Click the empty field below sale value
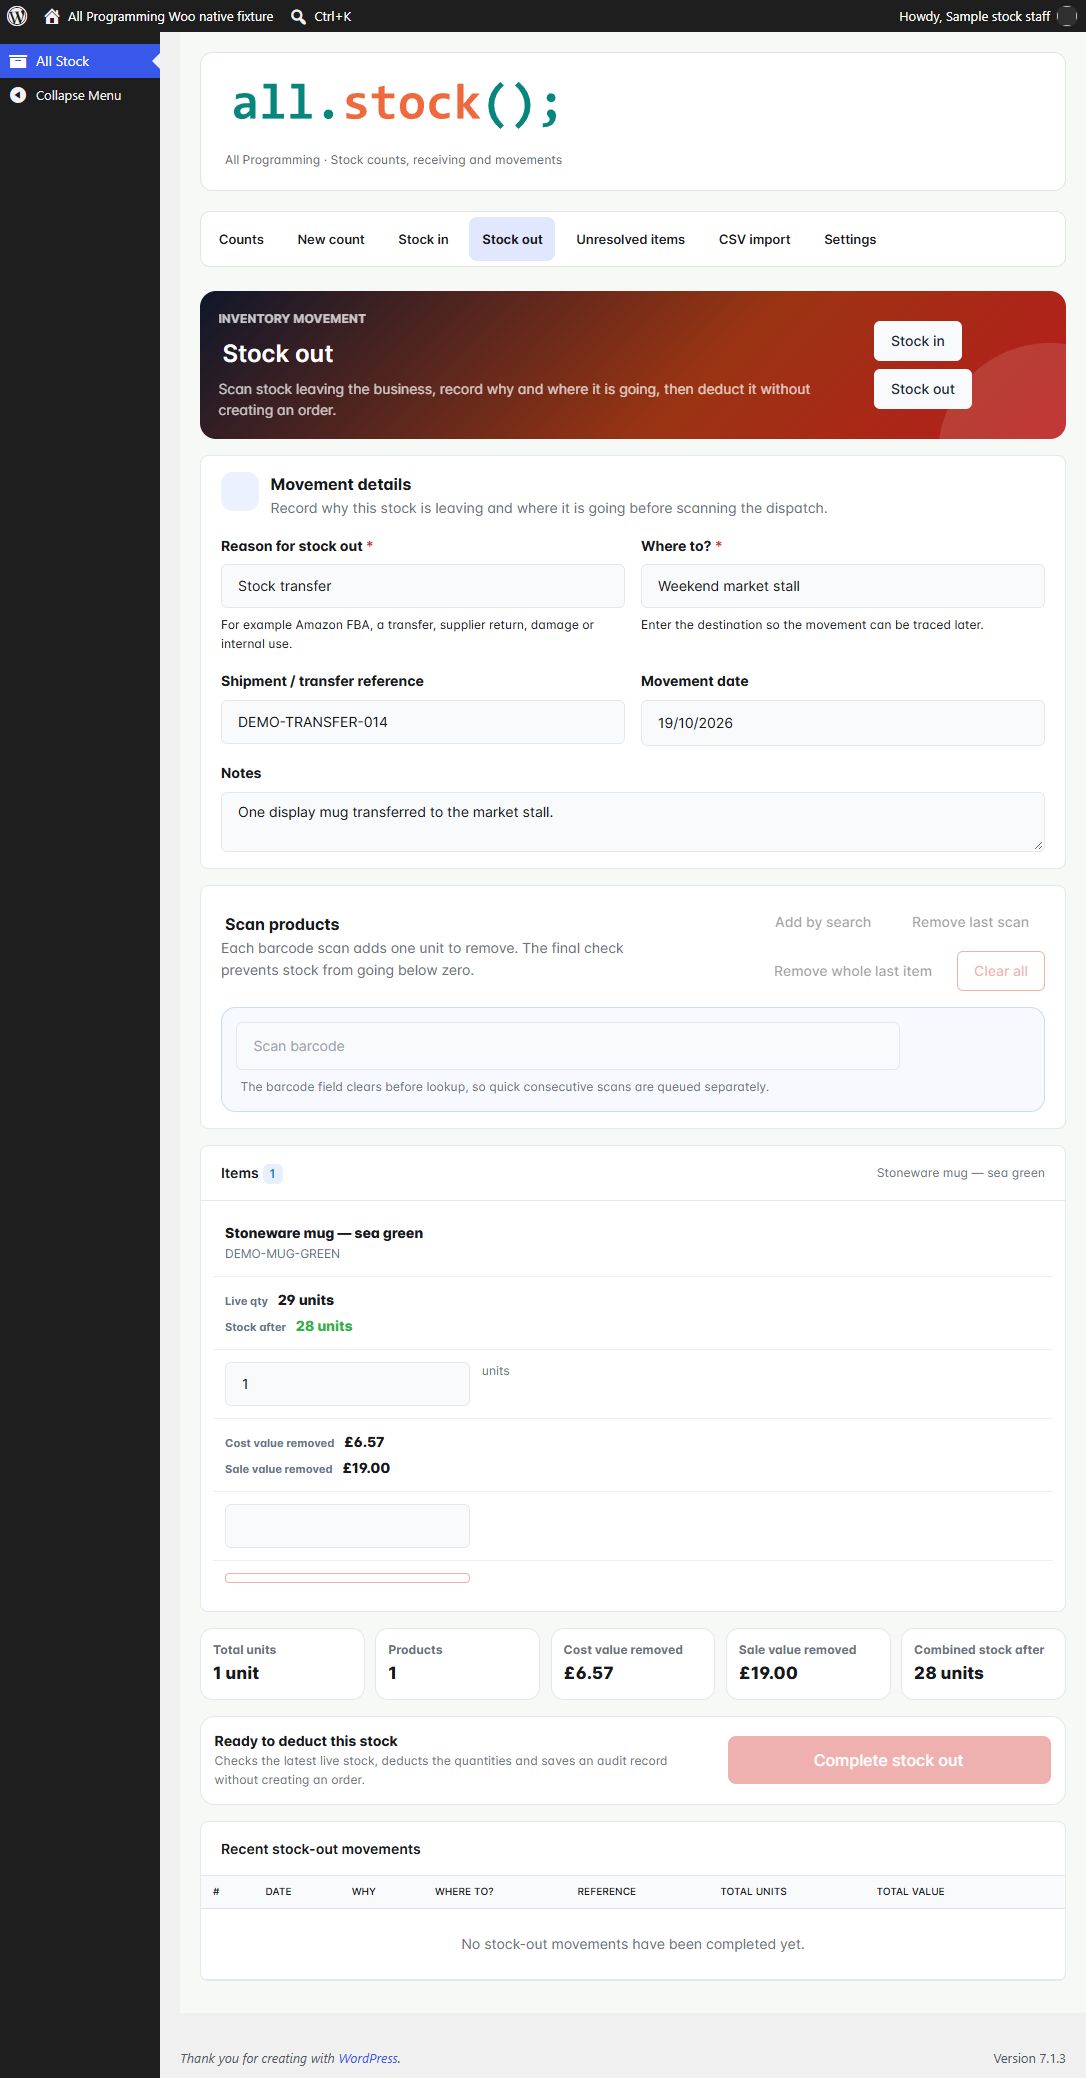 pos(347,1526)
